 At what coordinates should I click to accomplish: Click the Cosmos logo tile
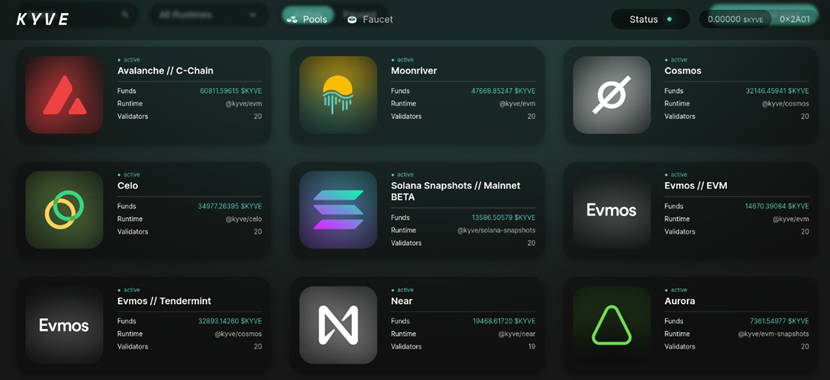click(x=611, y=95)
